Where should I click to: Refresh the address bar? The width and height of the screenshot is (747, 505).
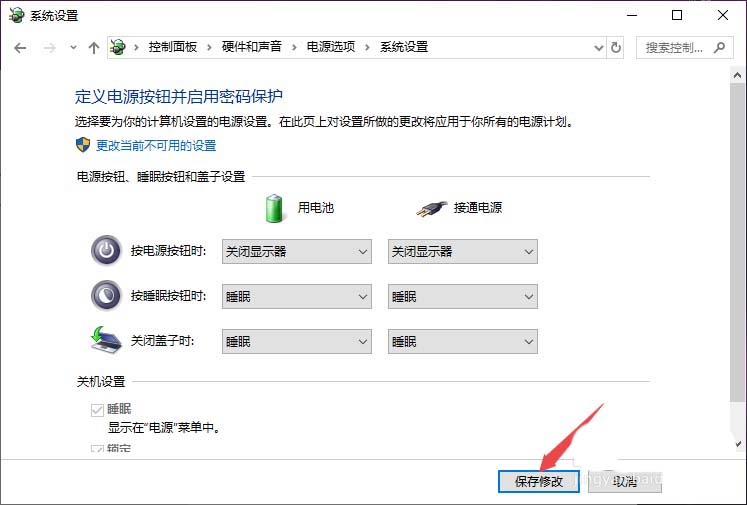click(616, 48)
